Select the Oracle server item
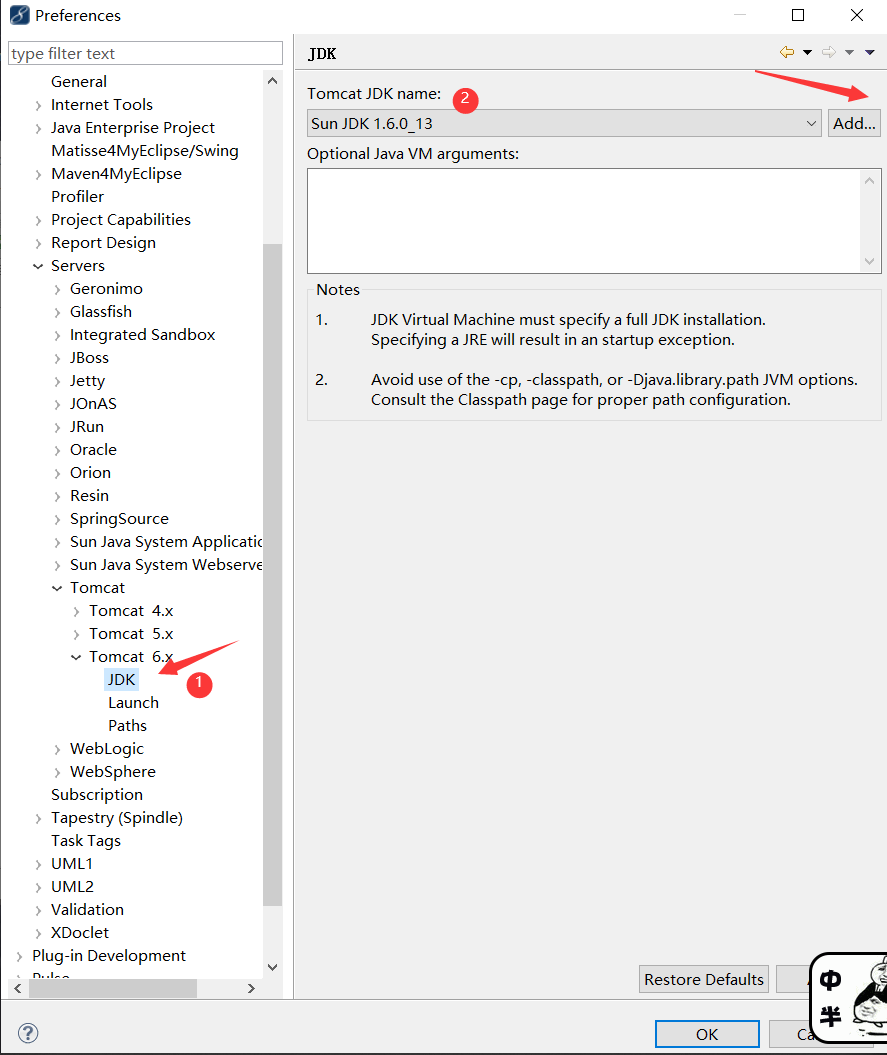The image size is (887, 1055). point(94,449)
